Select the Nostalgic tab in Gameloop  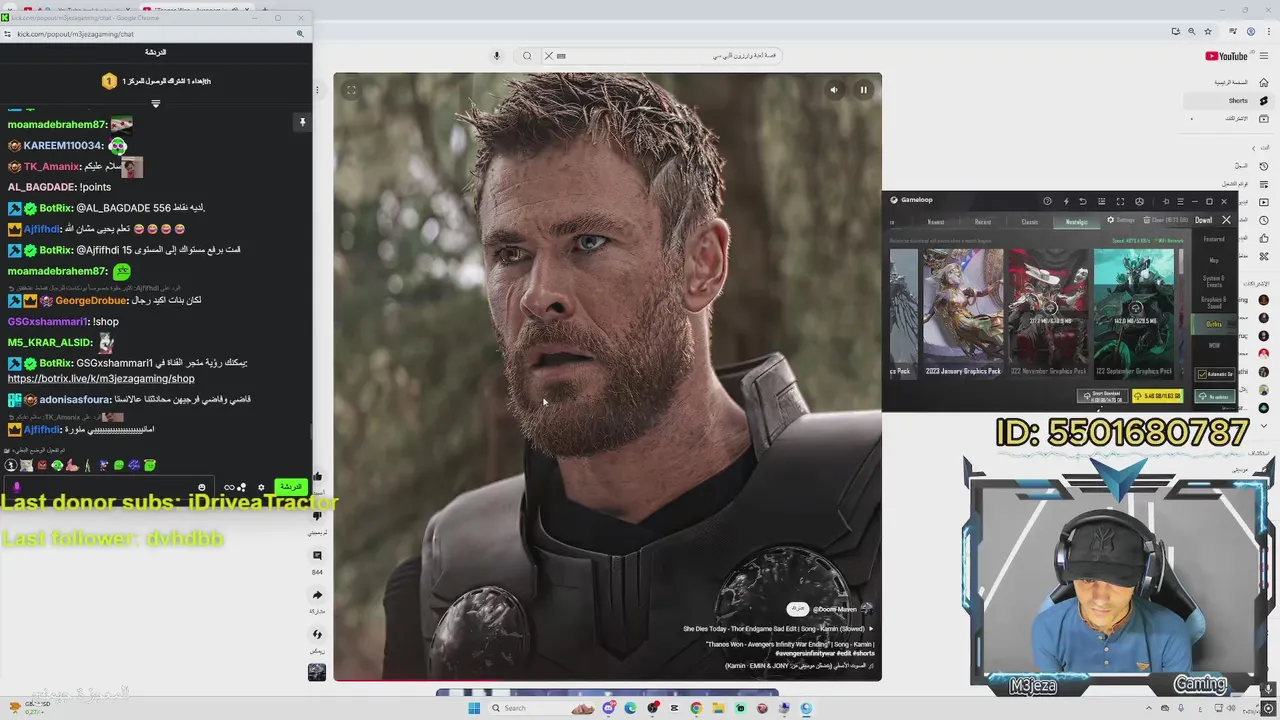click(1077, 222)
